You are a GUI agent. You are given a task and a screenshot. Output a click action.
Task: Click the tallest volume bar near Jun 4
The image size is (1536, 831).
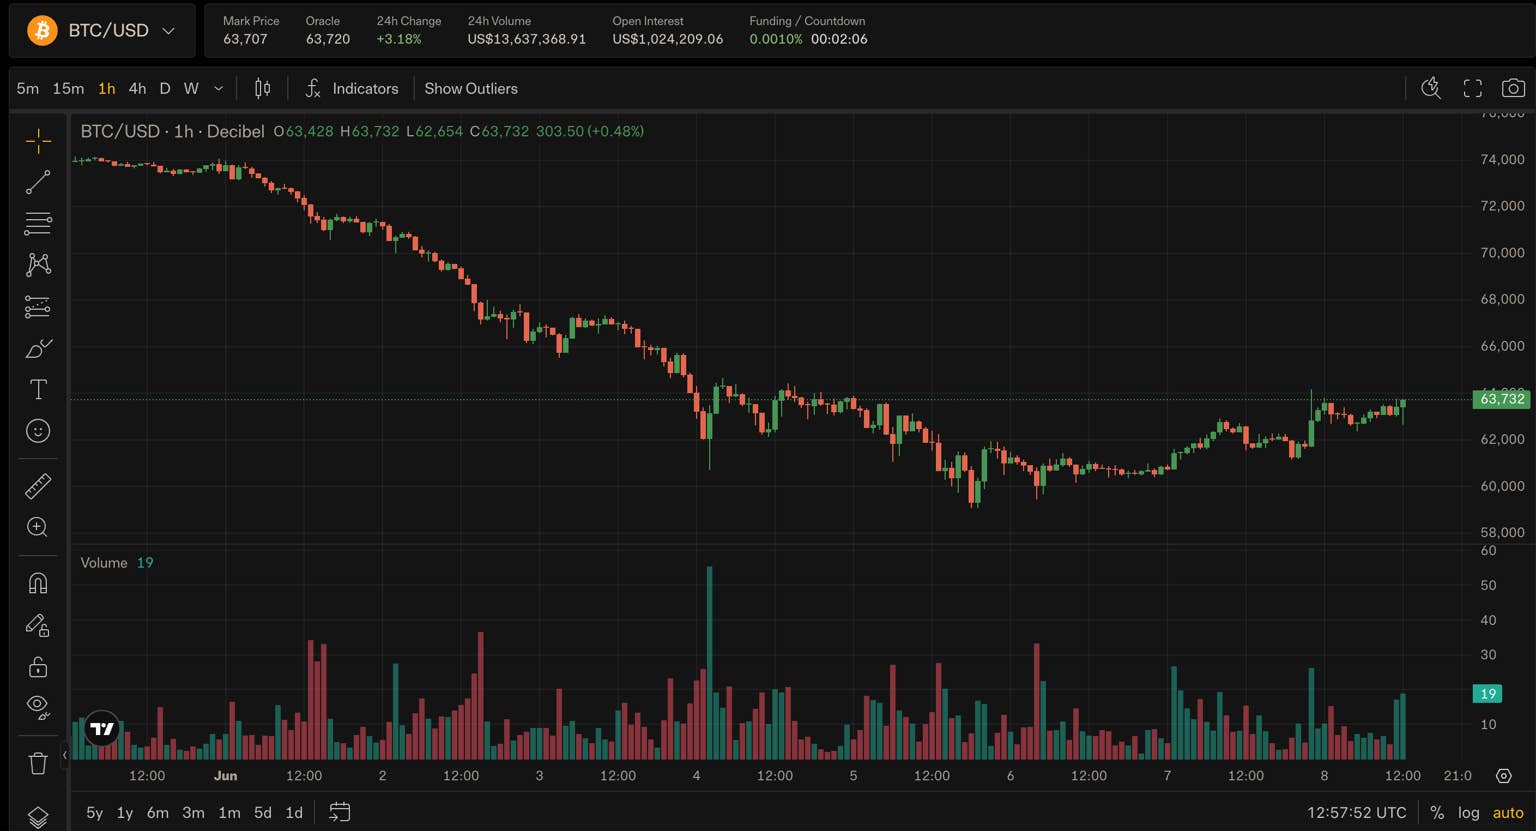[709, 663]
